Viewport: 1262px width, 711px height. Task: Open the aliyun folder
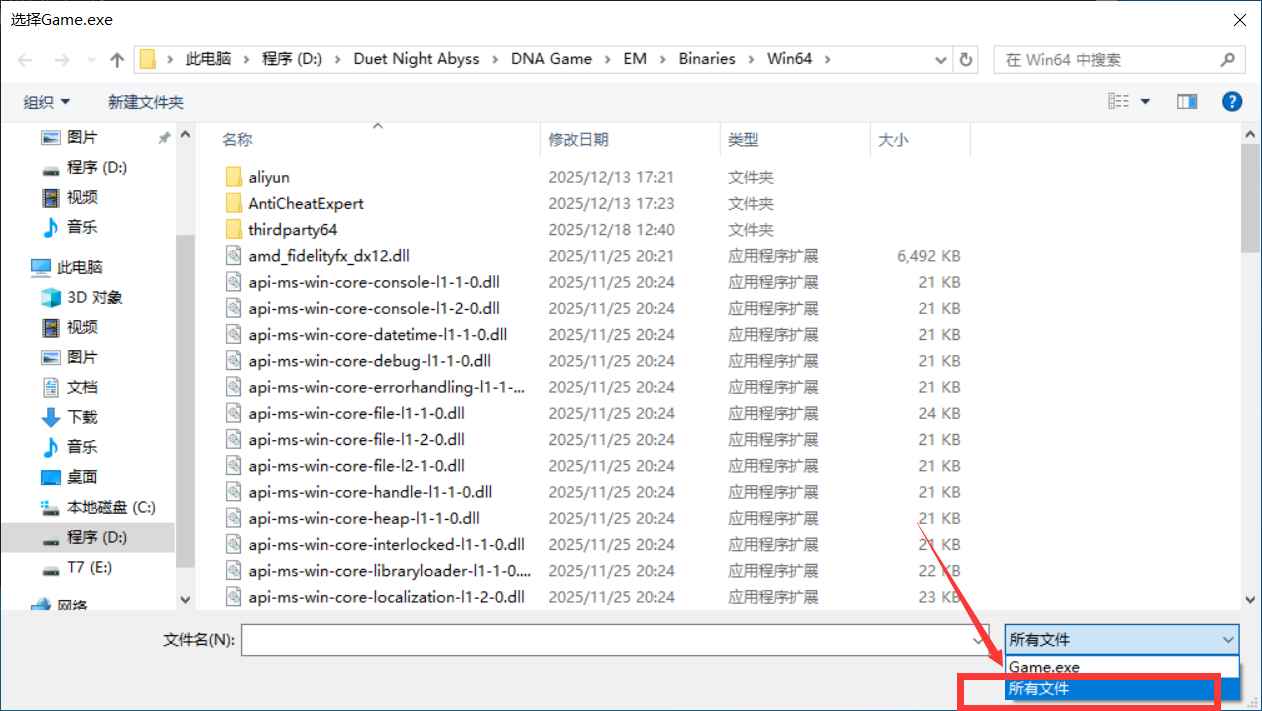267,176
